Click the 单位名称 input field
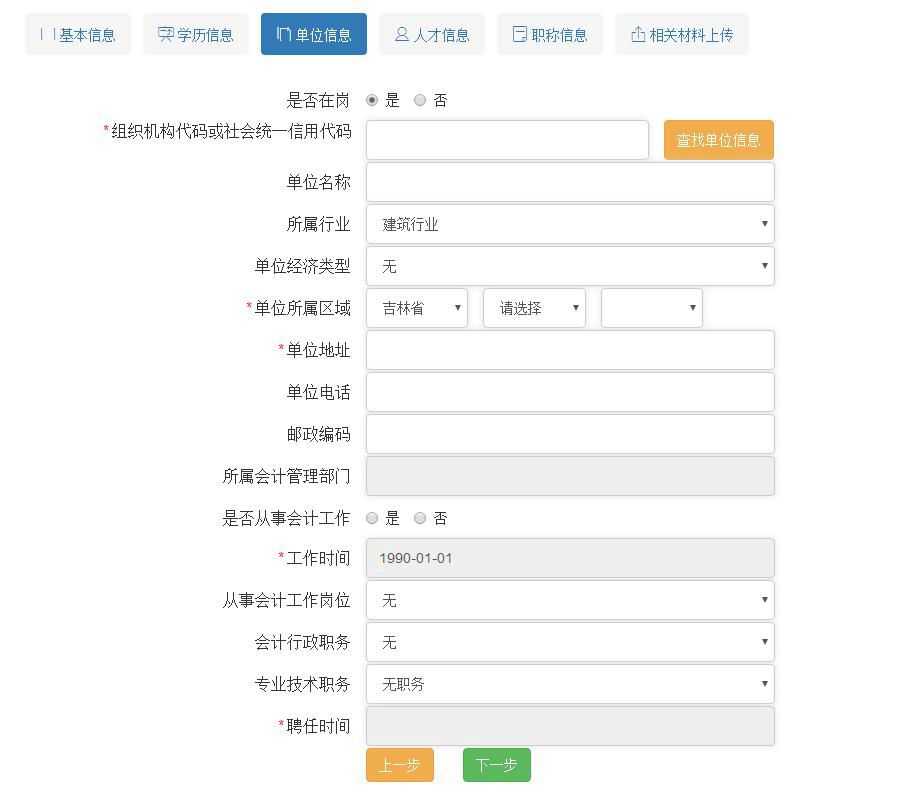The image size is (918, 796). pos(570,181)
